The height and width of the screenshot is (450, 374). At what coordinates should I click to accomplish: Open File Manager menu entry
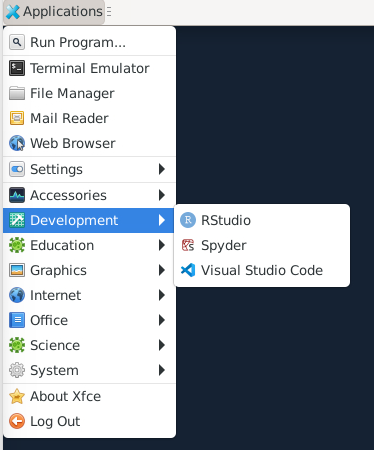tap(89, 93)
